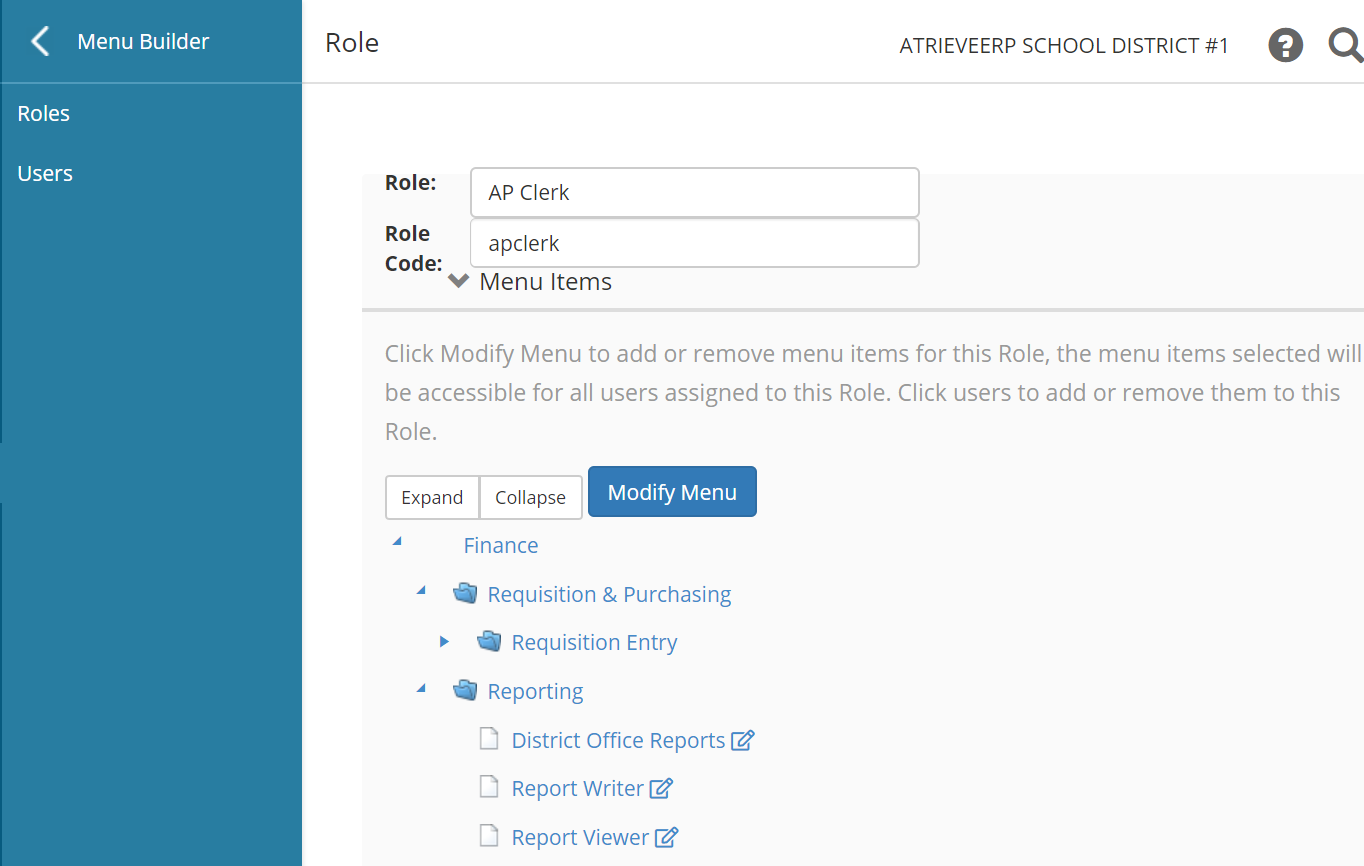Open the help question mark icon

click(x=1285, y=45)
